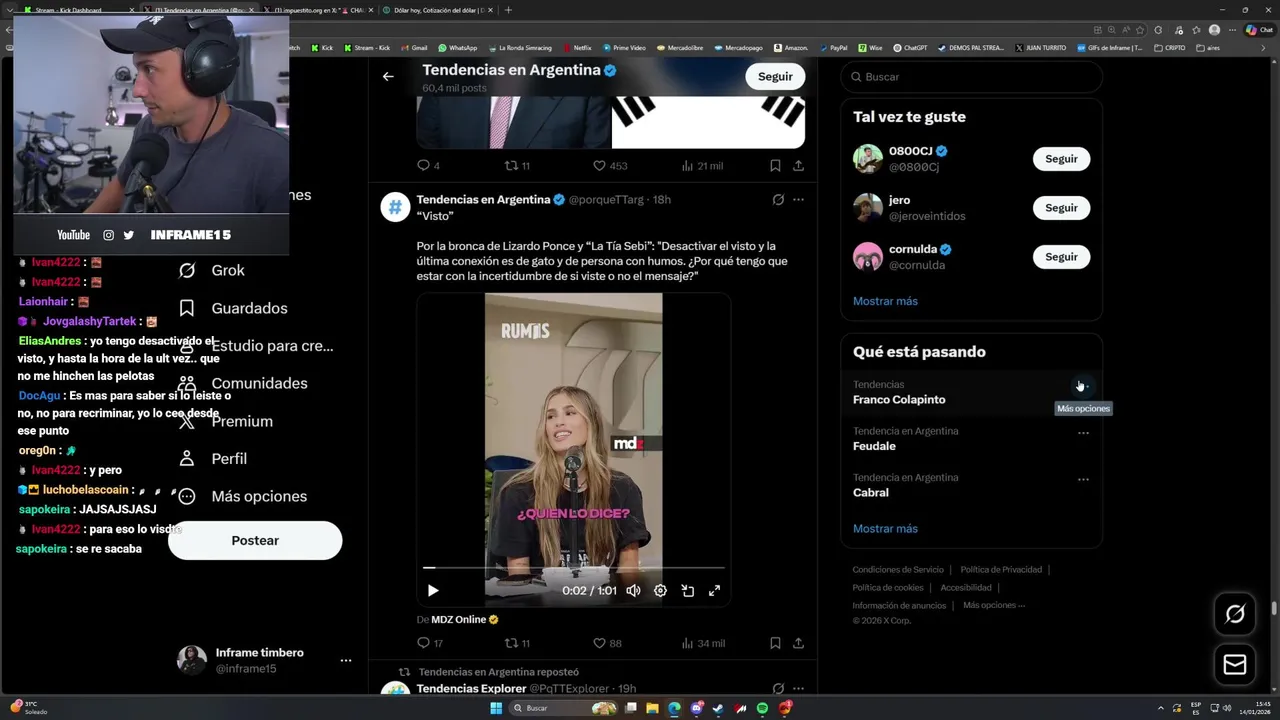The width and height of the screenshot is (1280, 720).
Task: Open account menu next to Inframe timbero
Action: [345, 661]
